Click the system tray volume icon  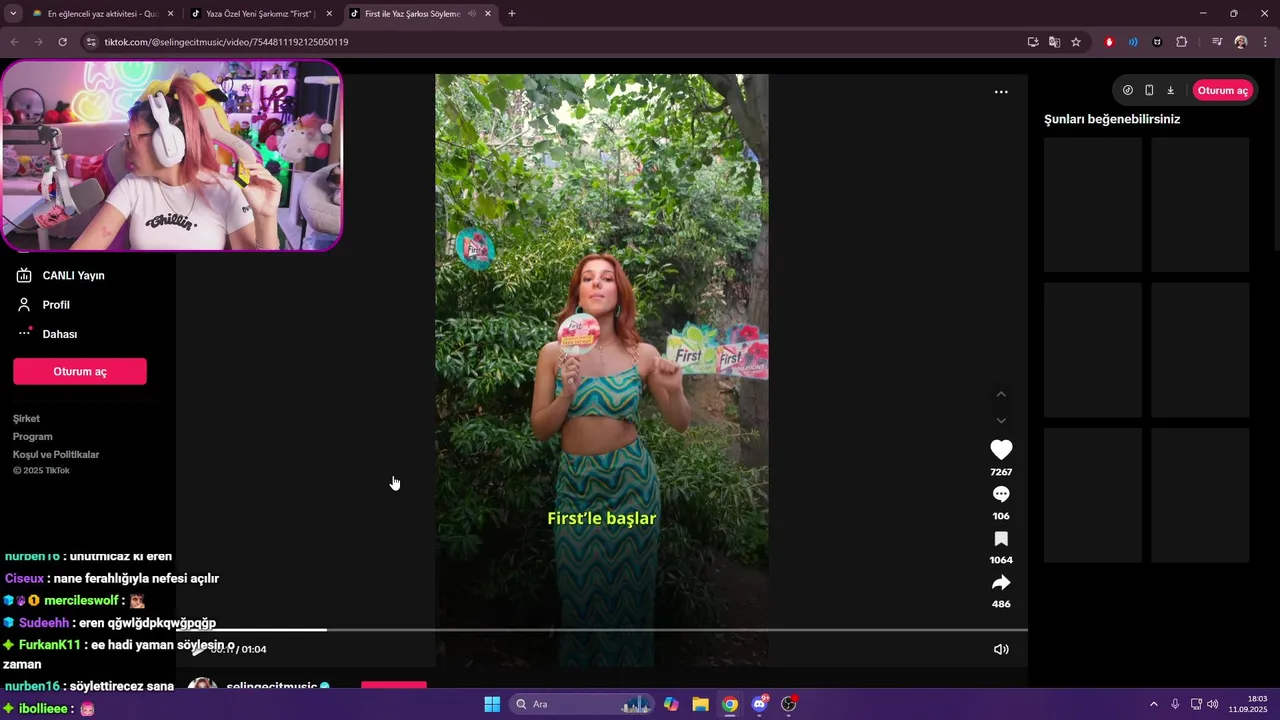[x=1213, y=704]
